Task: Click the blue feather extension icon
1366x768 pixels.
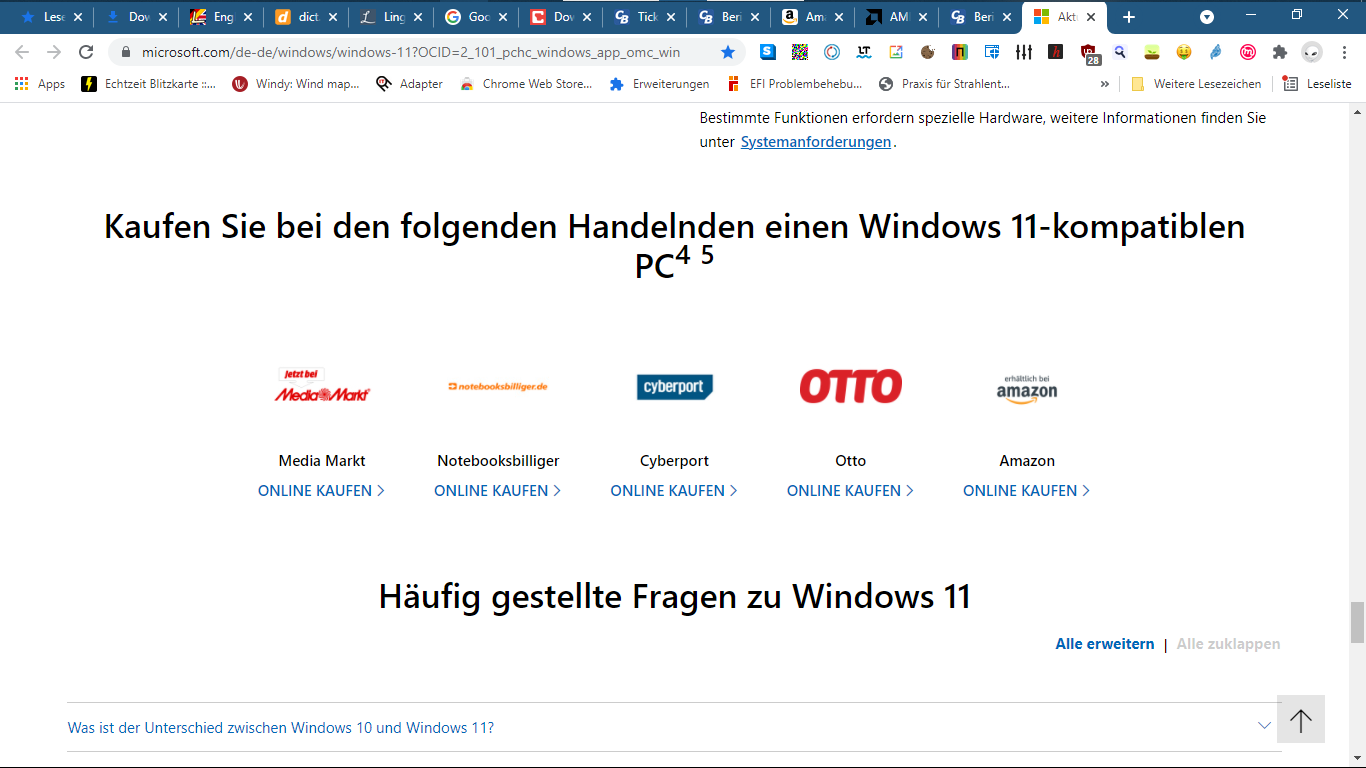Action: pos(1215,52)
